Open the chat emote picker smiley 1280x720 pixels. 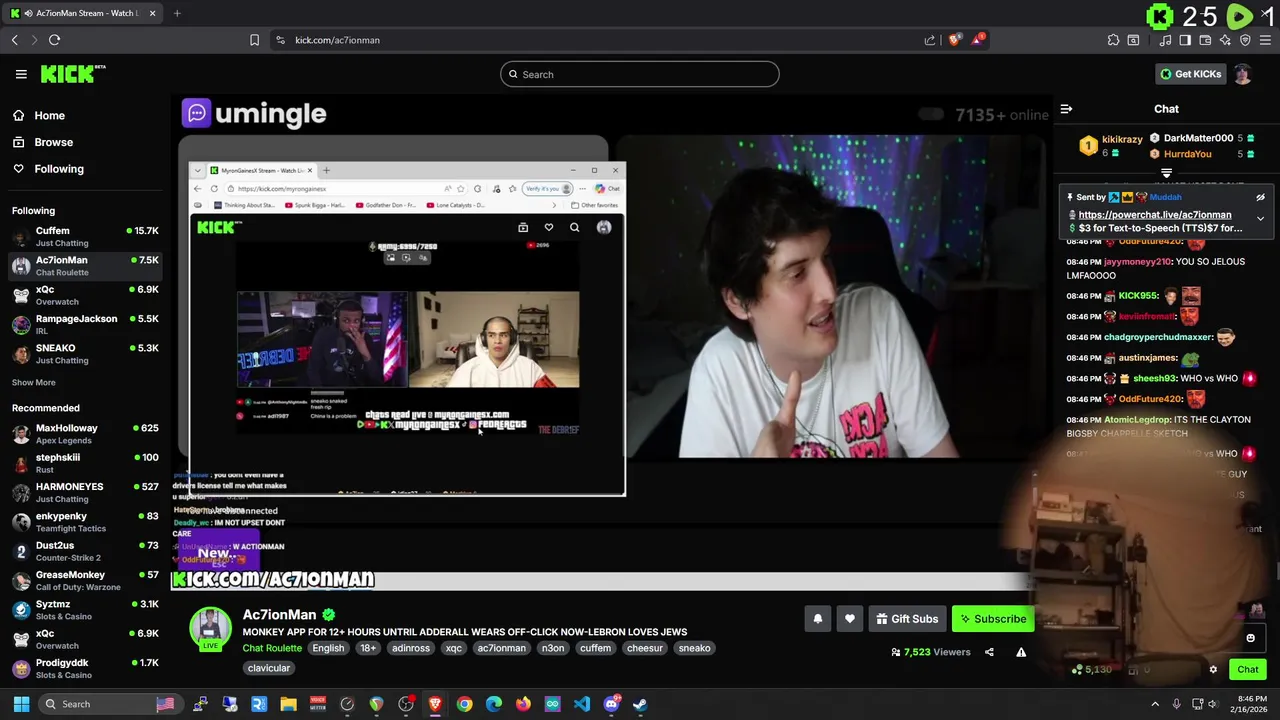pyautogui.click(x=1250, y=638)
